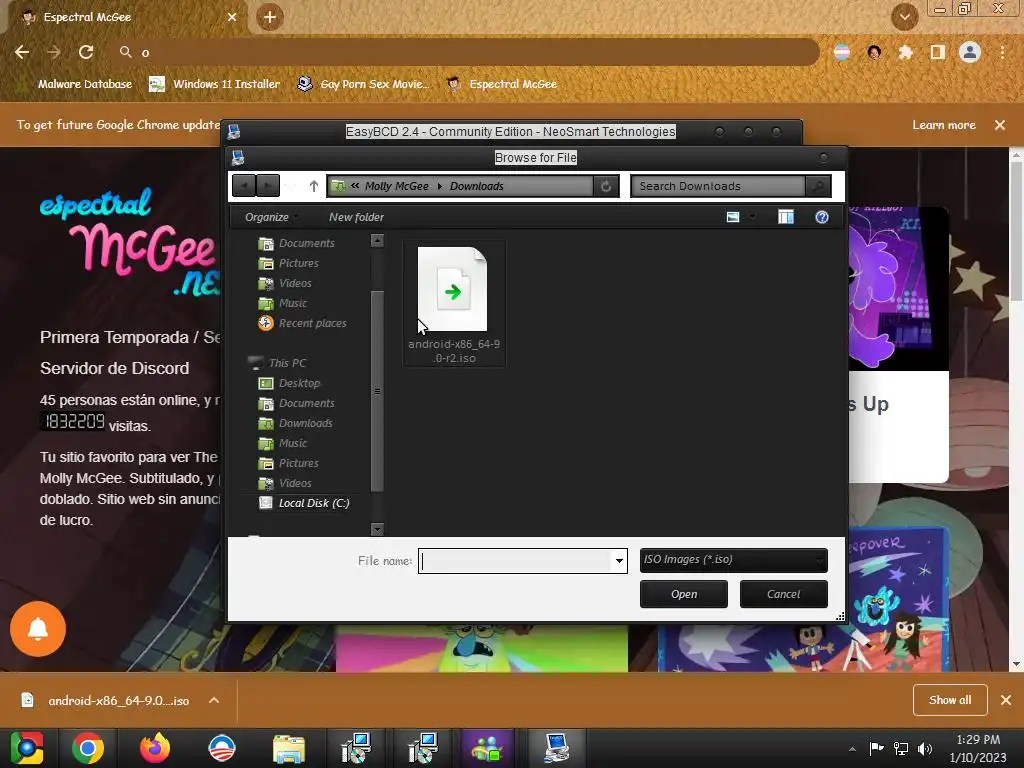Close the Espectral McGee tab

click(232, 17)
